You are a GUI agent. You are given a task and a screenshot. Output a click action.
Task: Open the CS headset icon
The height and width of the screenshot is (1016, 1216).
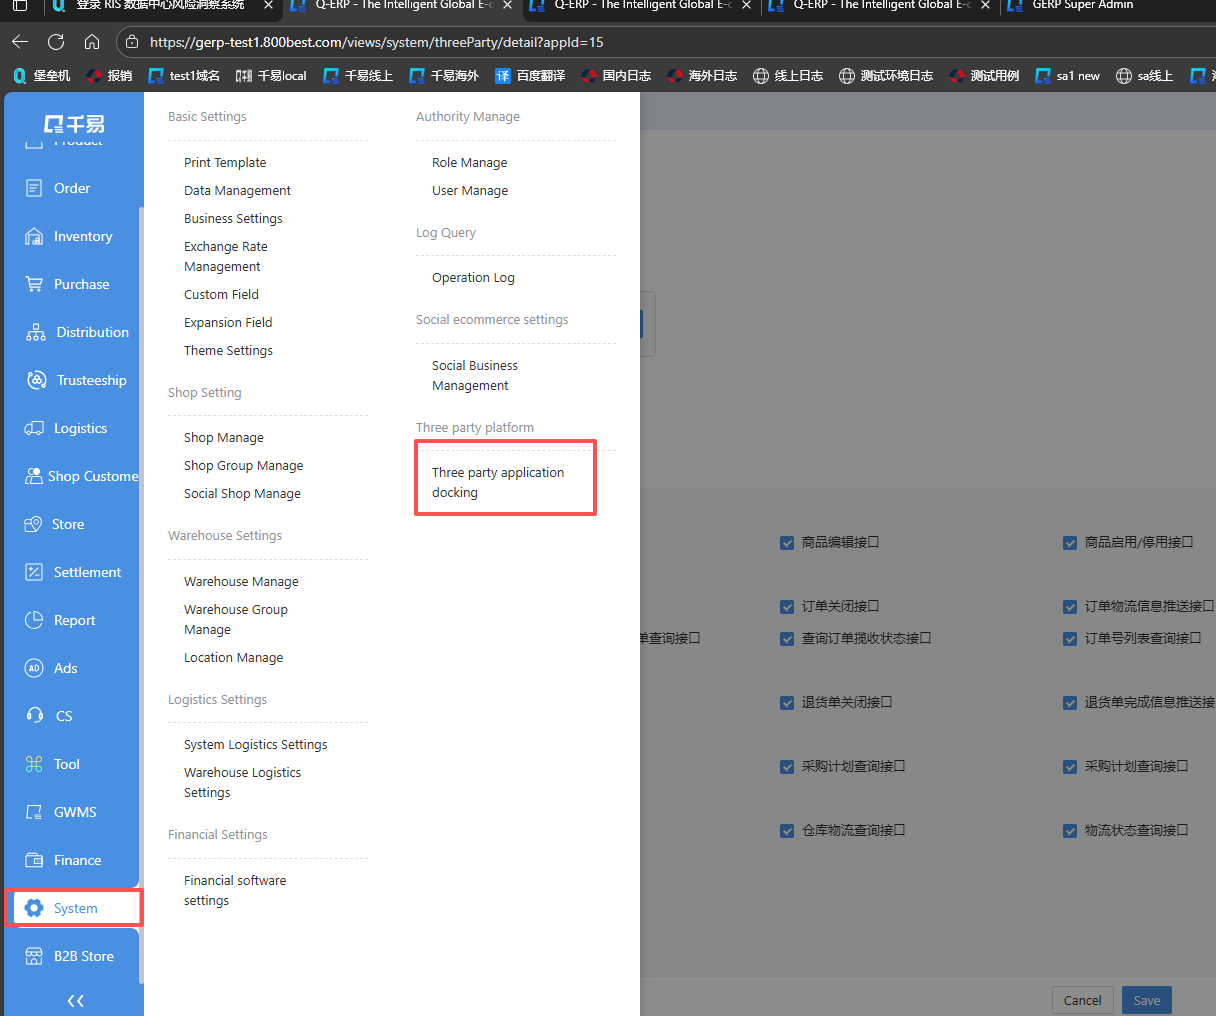click(34, 717)
